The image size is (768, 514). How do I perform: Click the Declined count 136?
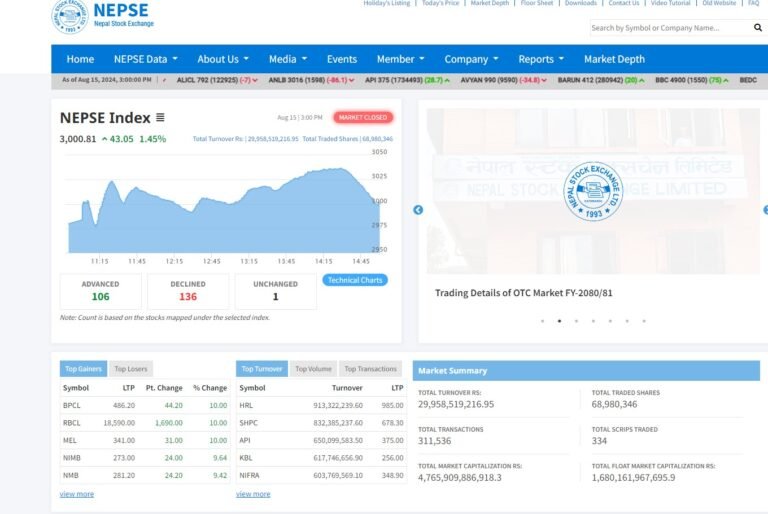tap(188, 296)
